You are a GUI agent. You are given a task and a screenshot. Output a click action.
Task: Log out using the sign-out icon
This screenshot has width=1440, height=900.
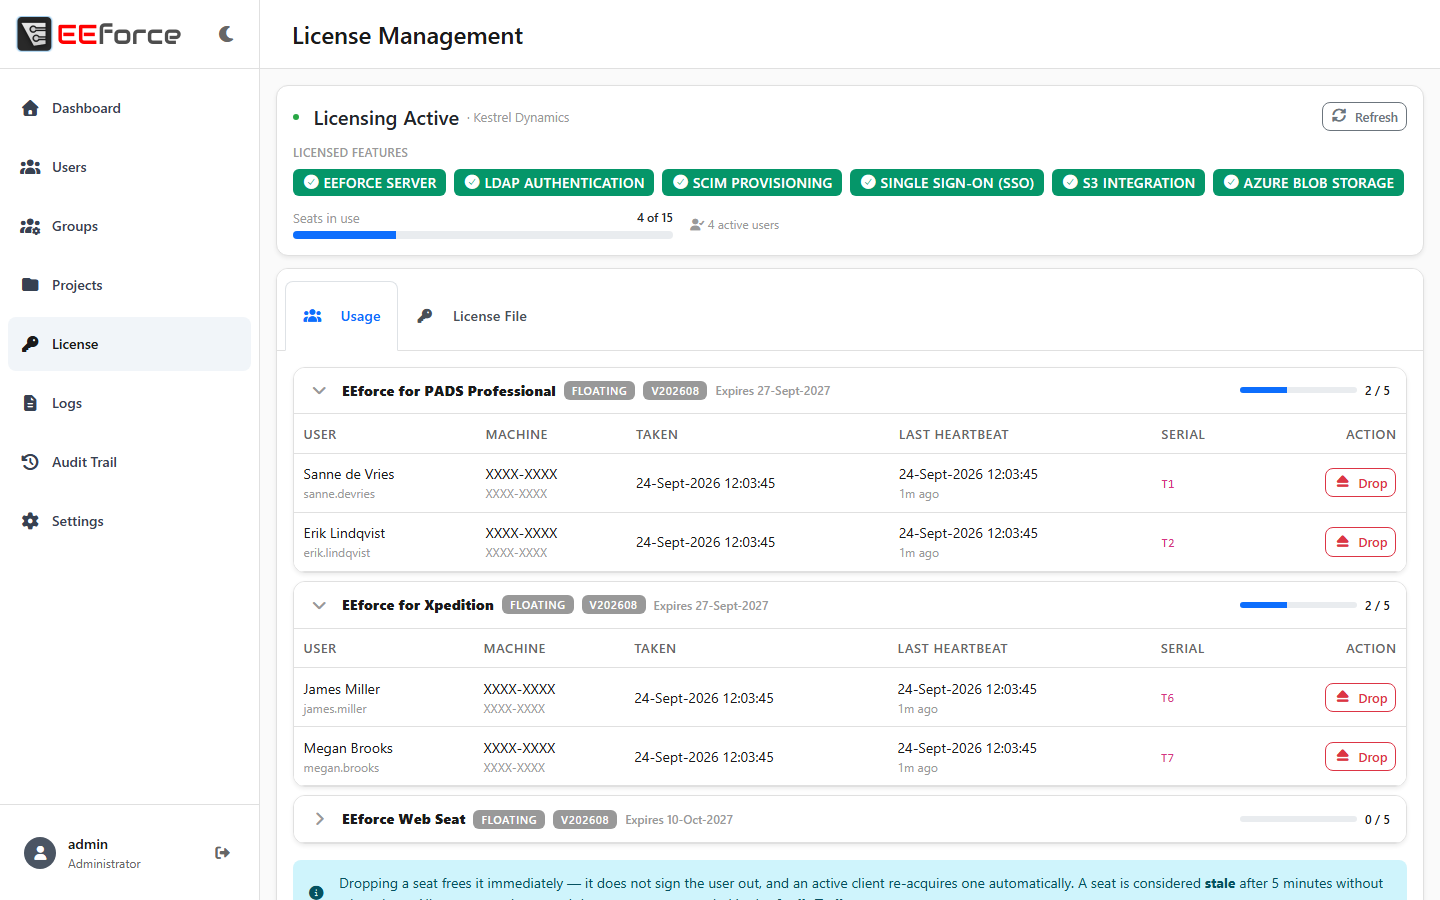222,853
